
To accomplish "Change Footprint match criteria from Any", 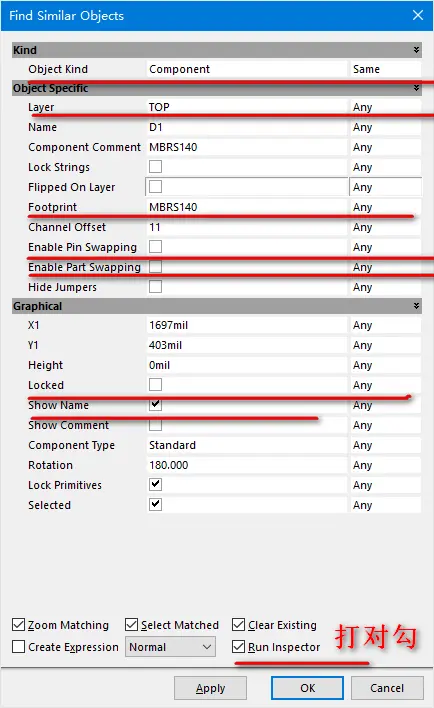I will 385,207.
